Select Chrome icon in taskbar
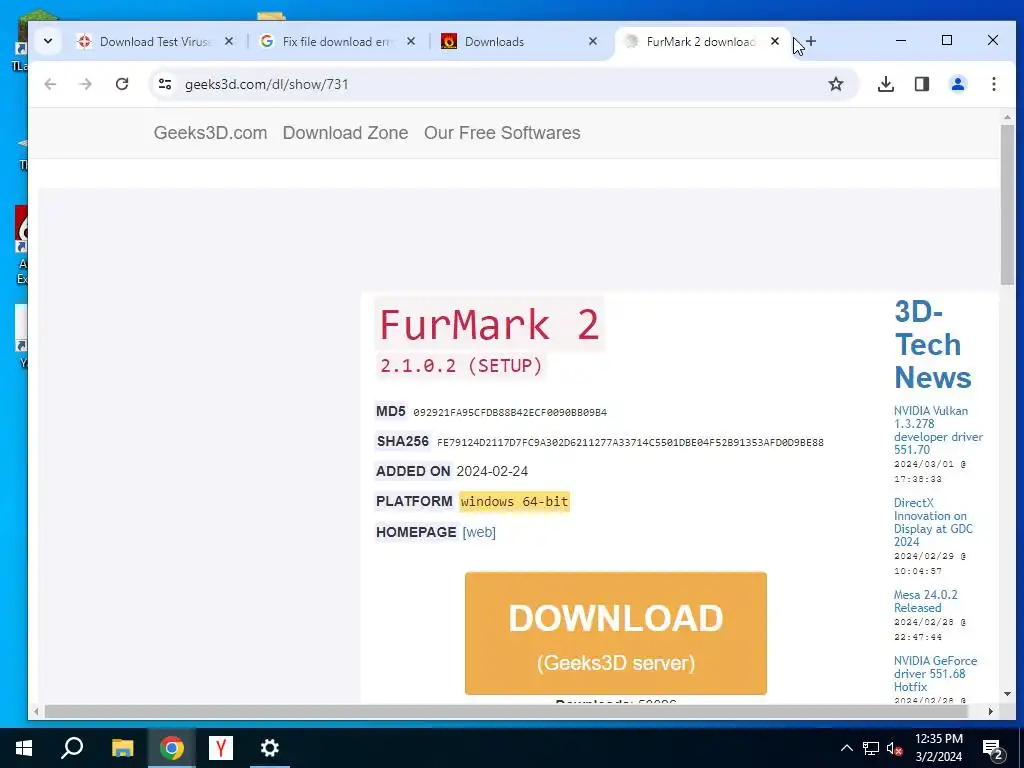 click(172, 748)
